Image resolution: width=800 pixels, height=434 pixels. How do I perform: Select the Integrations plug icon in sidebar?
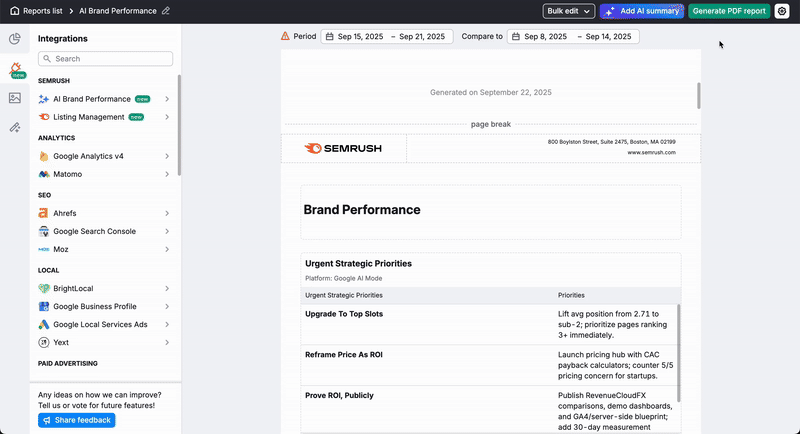point(15,69)
